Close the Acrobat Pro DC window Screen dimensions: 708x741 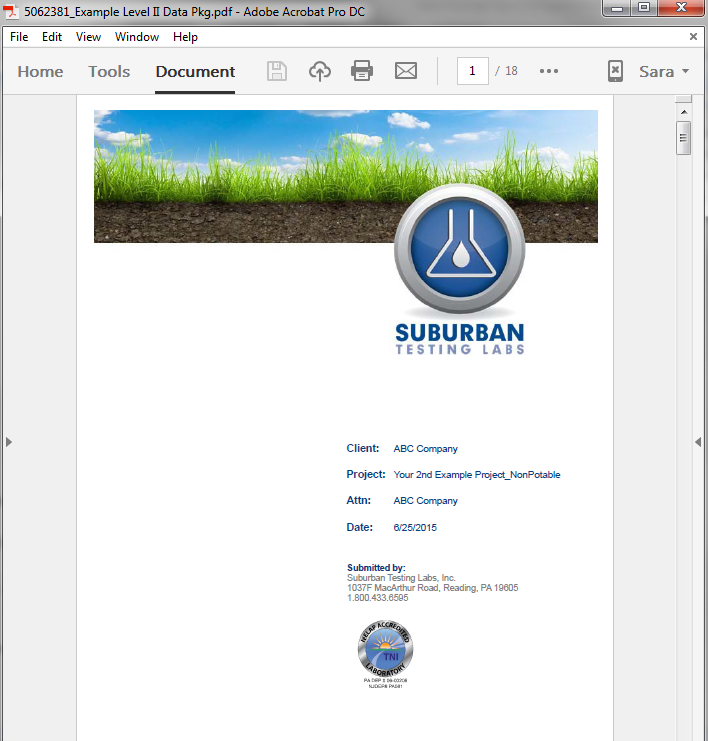(681, 8)
